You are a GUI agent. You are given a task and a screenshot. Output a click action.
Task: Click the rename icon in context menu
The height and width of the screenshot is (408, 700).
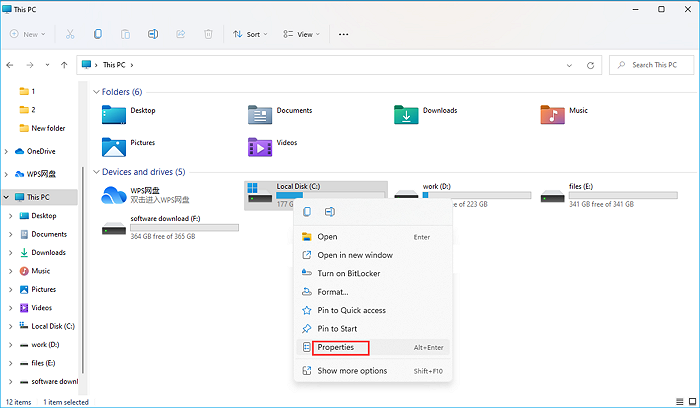[329, 212]
